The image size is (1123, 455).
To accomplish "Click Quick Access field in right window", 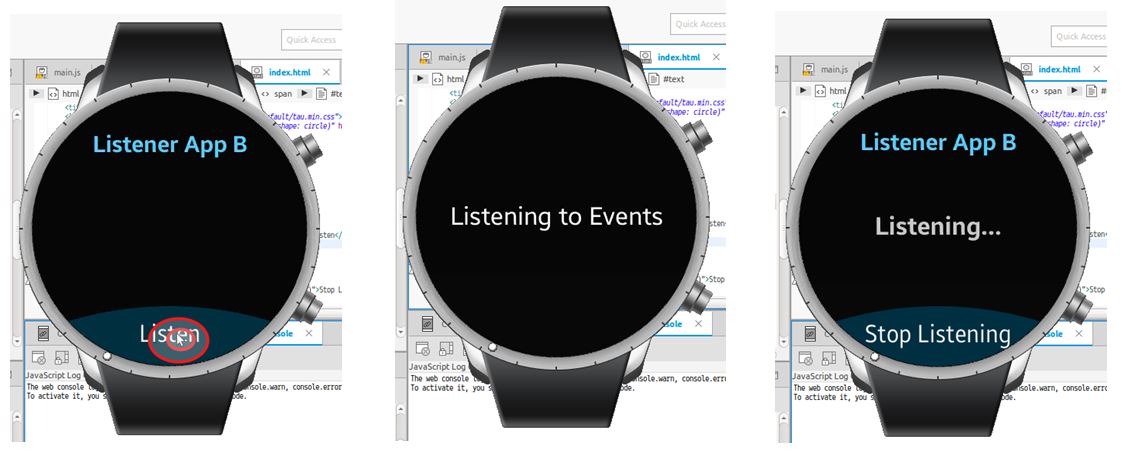I will (1079, 37).
